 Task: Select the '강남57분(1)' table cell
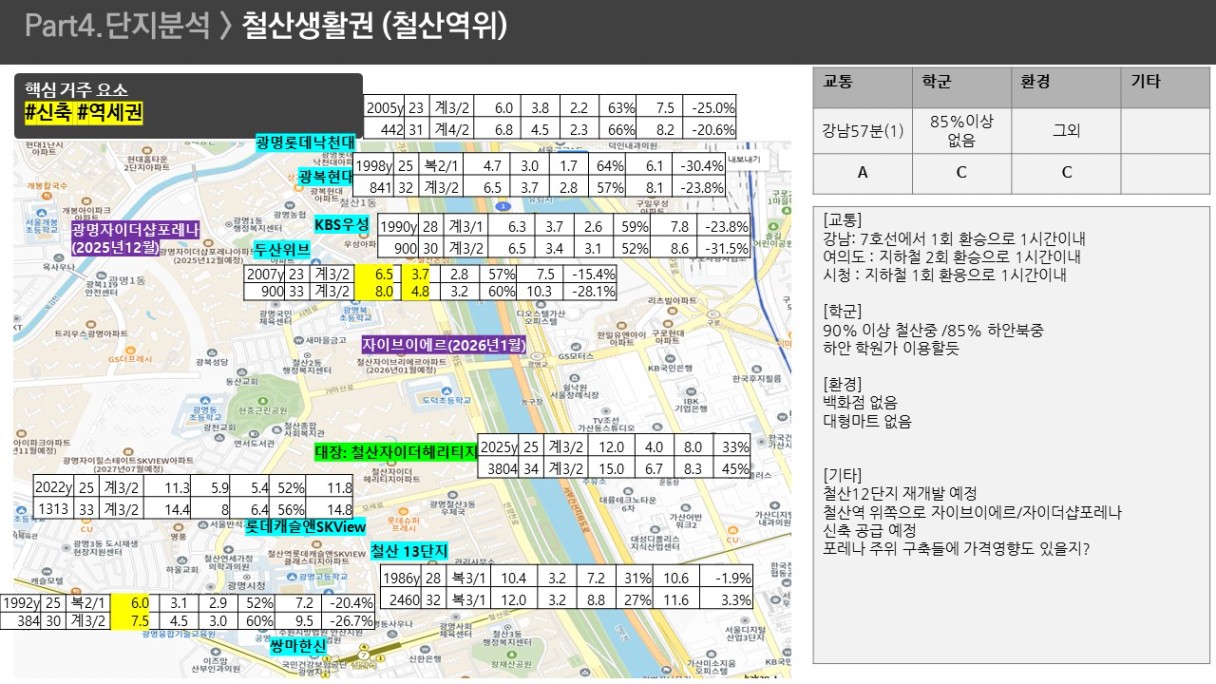click(863, 130)
